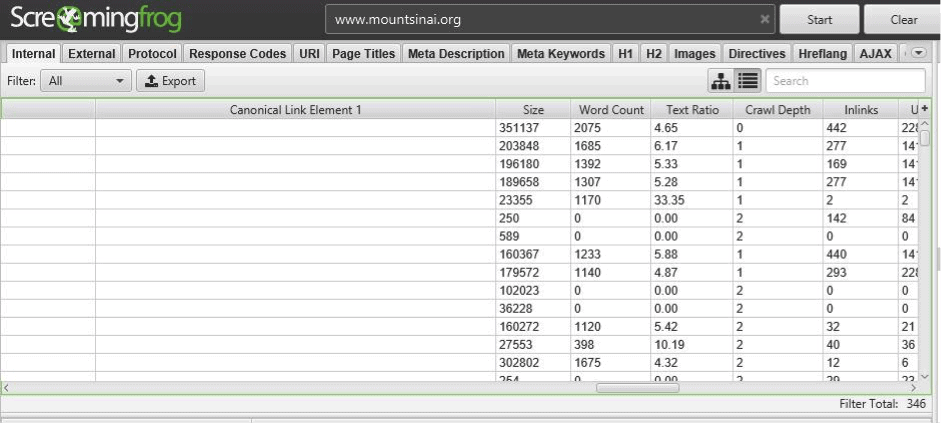Switch to the External tab
The width and height of the screenshot is (941, 423).
tap(91, 54)
